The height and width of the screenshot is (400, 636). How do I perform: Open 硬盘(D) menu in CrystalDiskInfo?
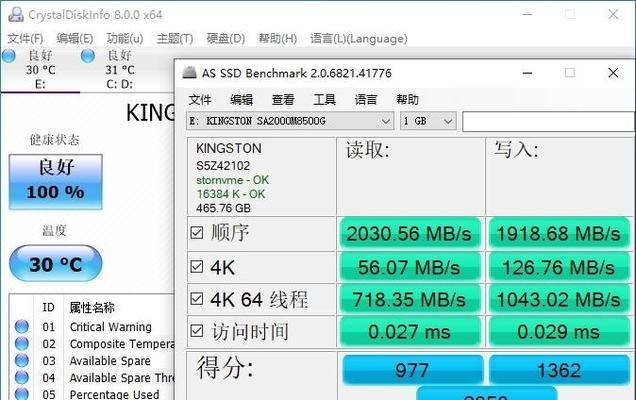coord(226,39)
